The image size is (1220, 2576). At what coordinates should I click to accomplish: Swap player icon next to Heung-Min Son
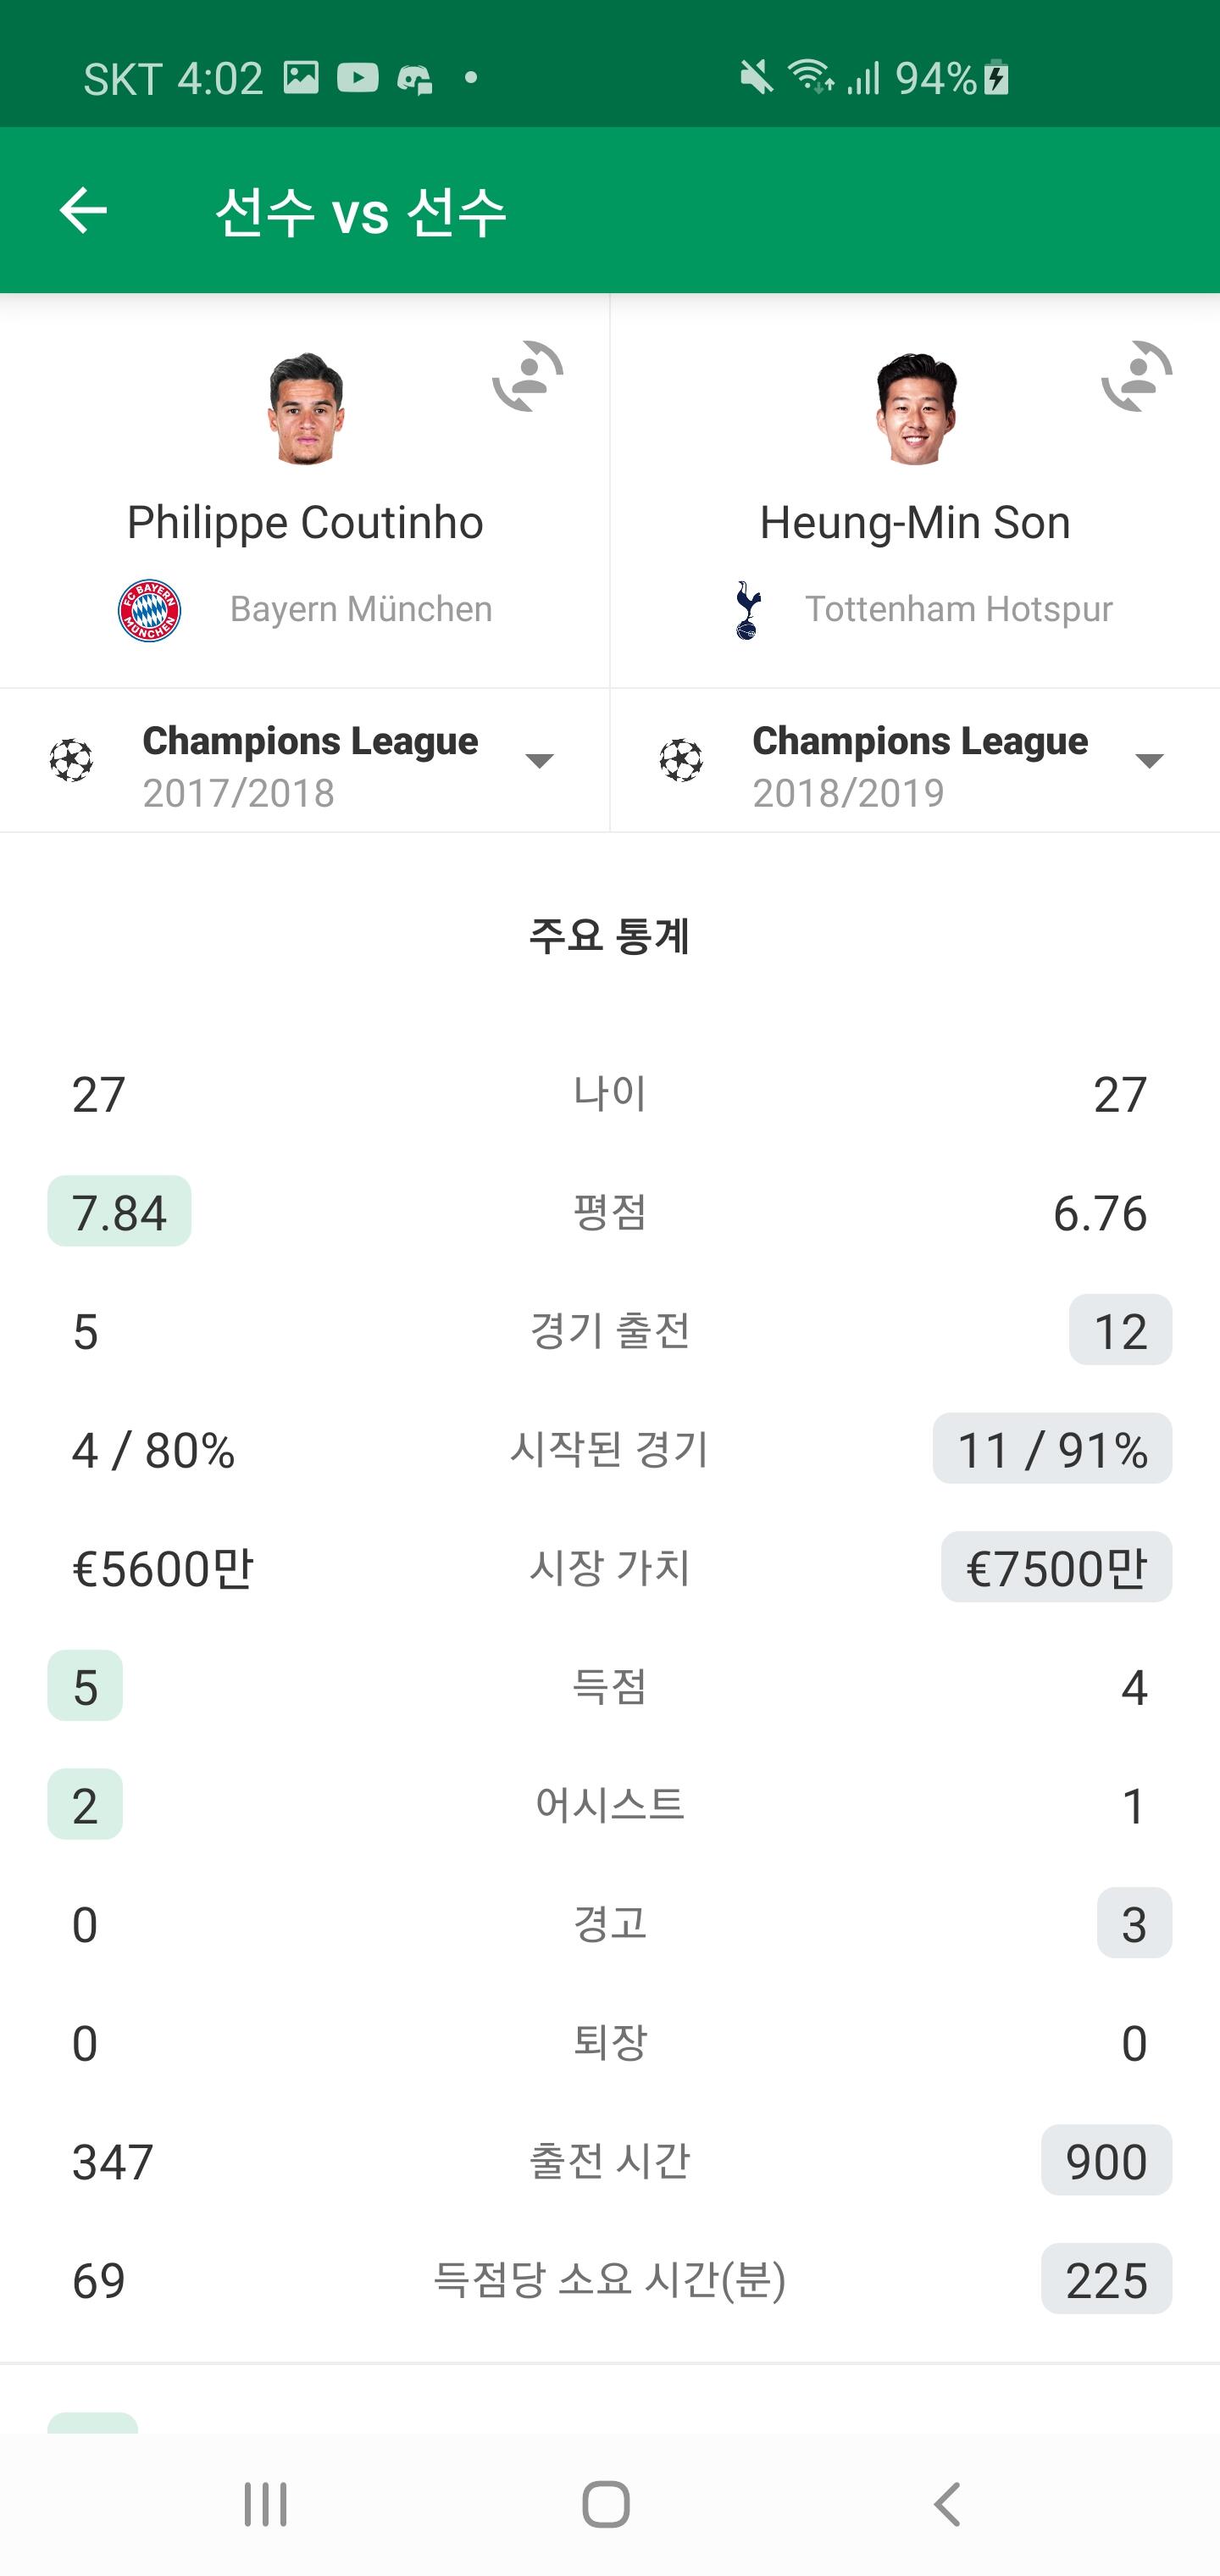coord(1137,377)
